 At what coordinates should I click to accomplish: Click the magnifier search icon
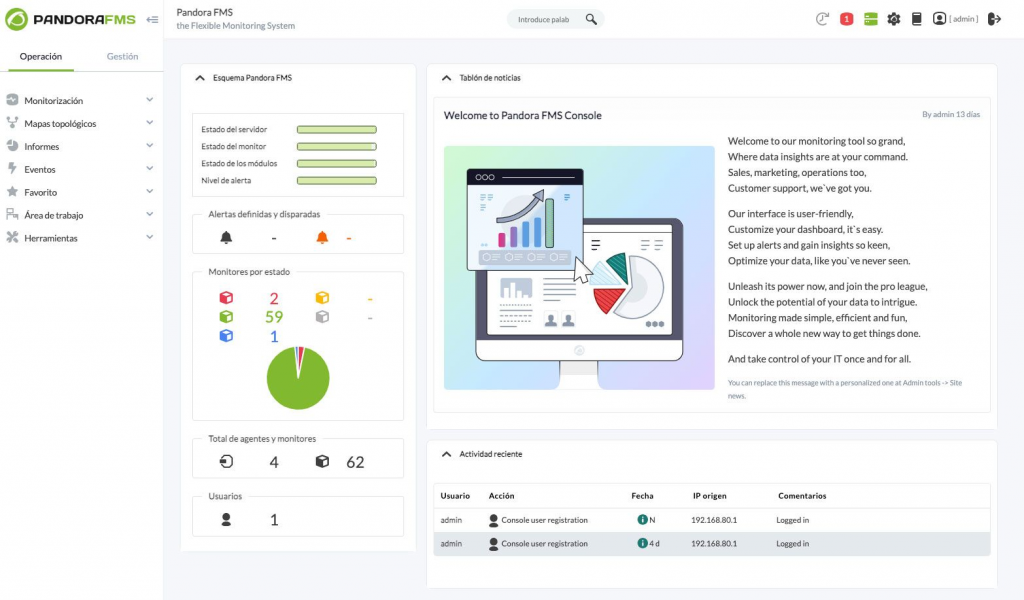tap(591, 19)
